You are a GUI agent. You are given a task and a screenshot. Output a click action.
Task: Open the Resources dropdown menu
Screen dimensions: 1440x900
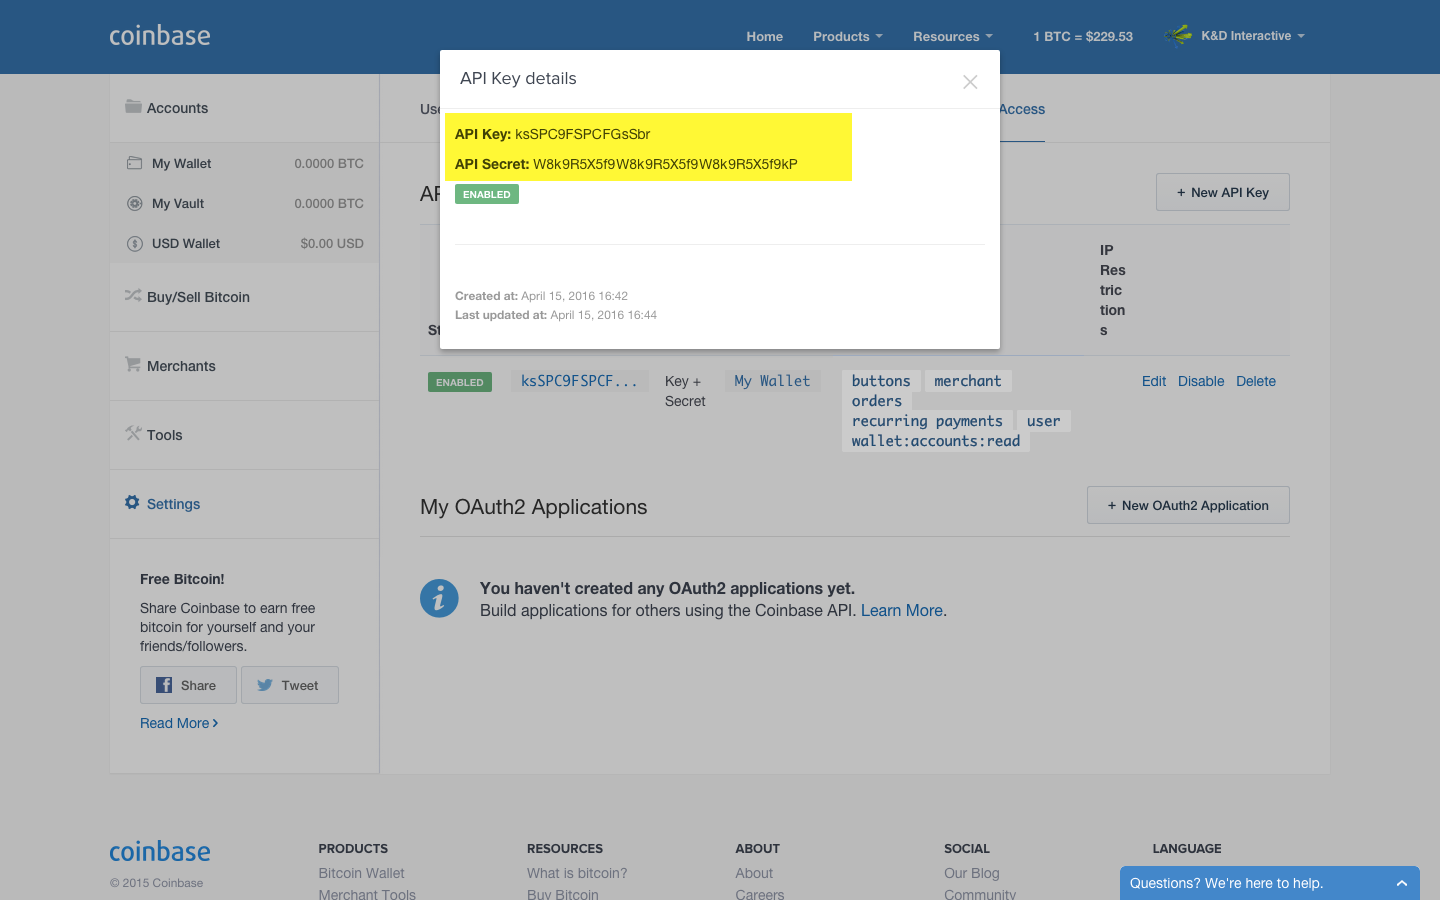(x=953, y=37)
